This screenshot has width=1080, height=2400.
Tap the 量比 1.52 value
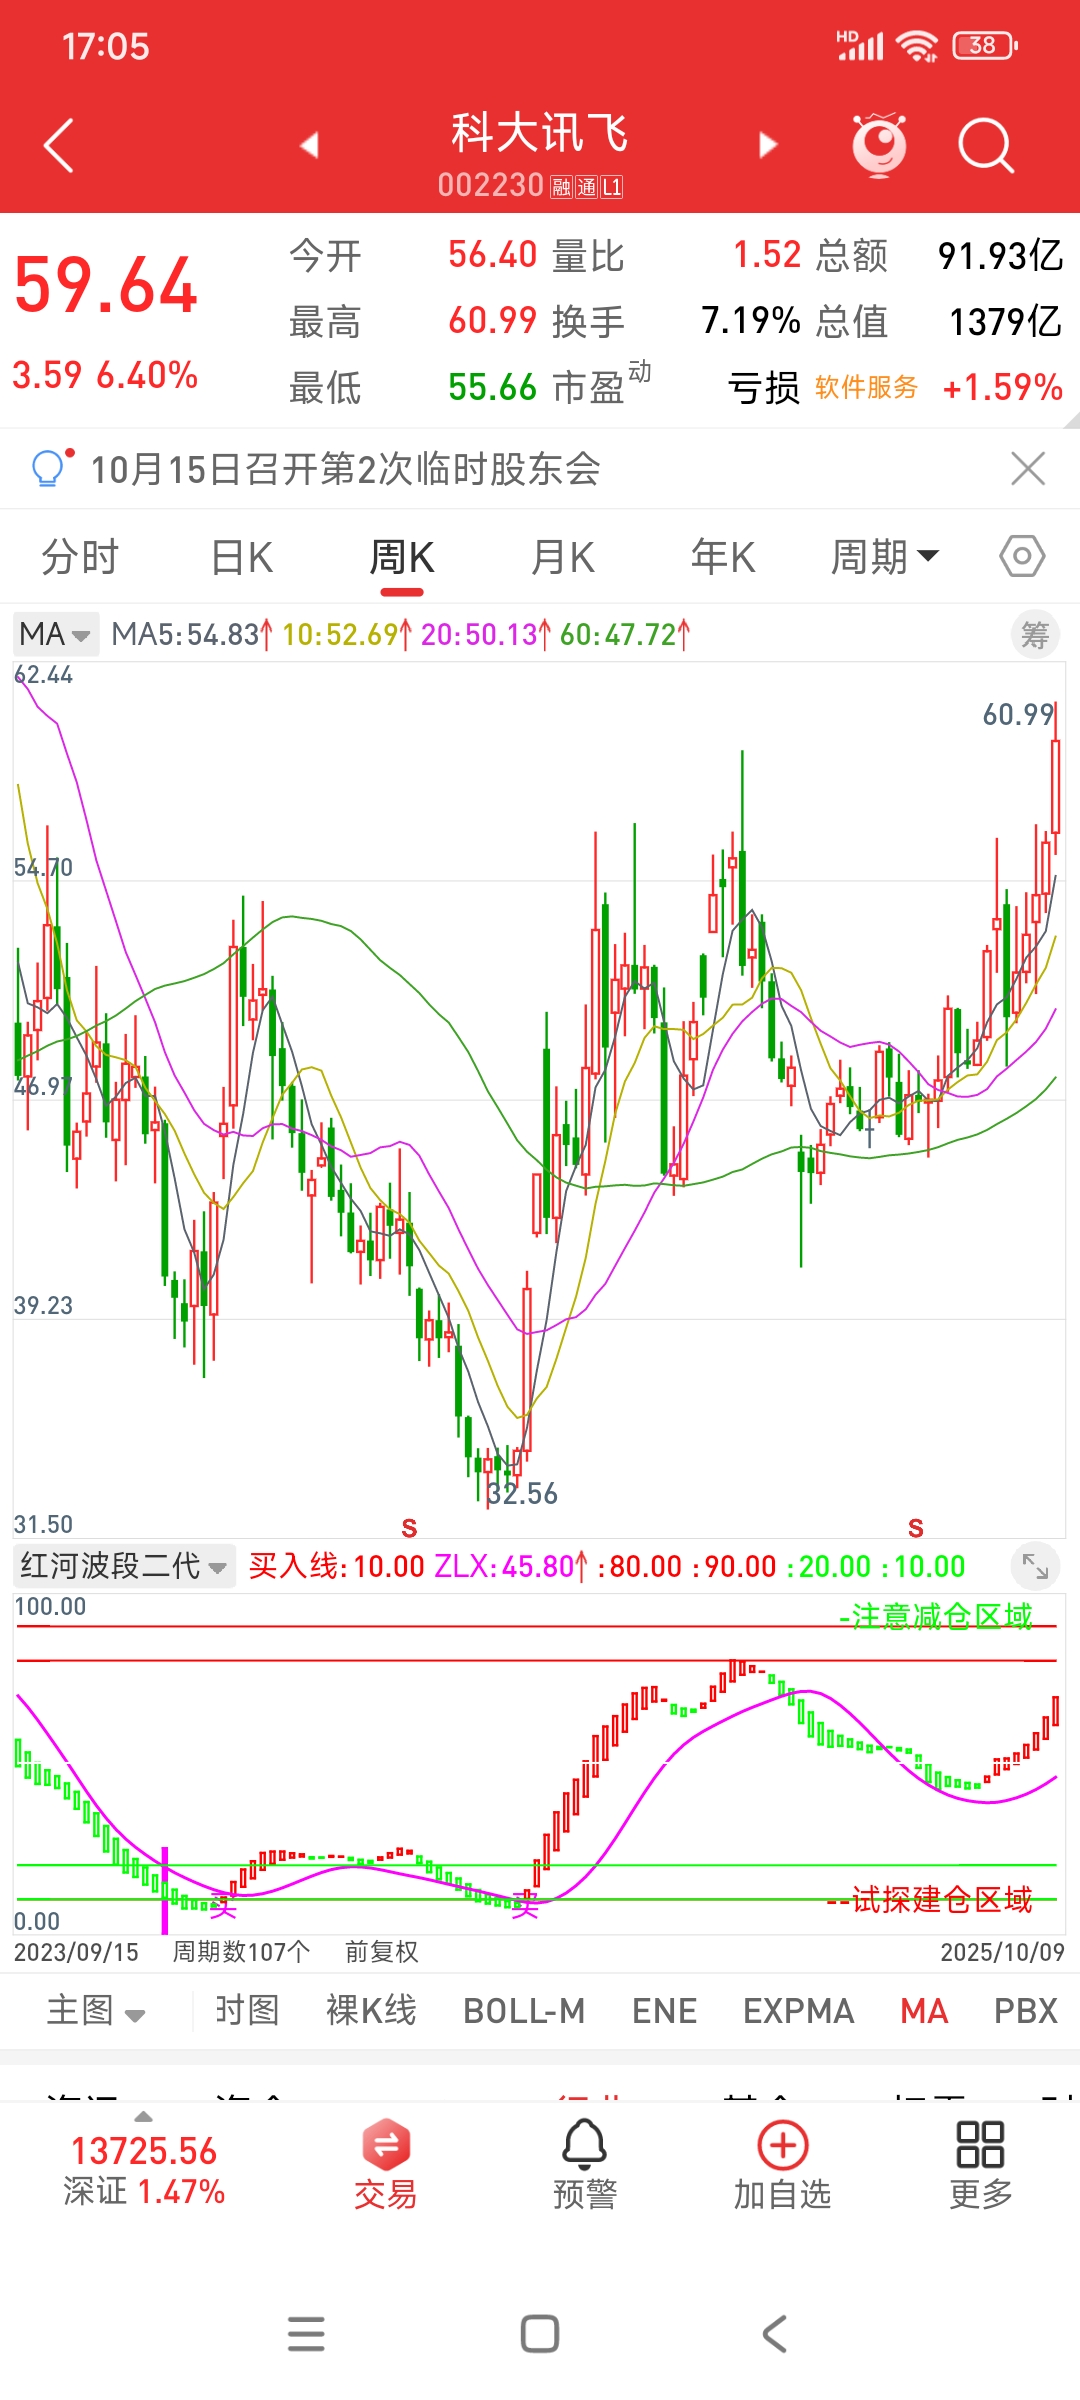[767, 255]
